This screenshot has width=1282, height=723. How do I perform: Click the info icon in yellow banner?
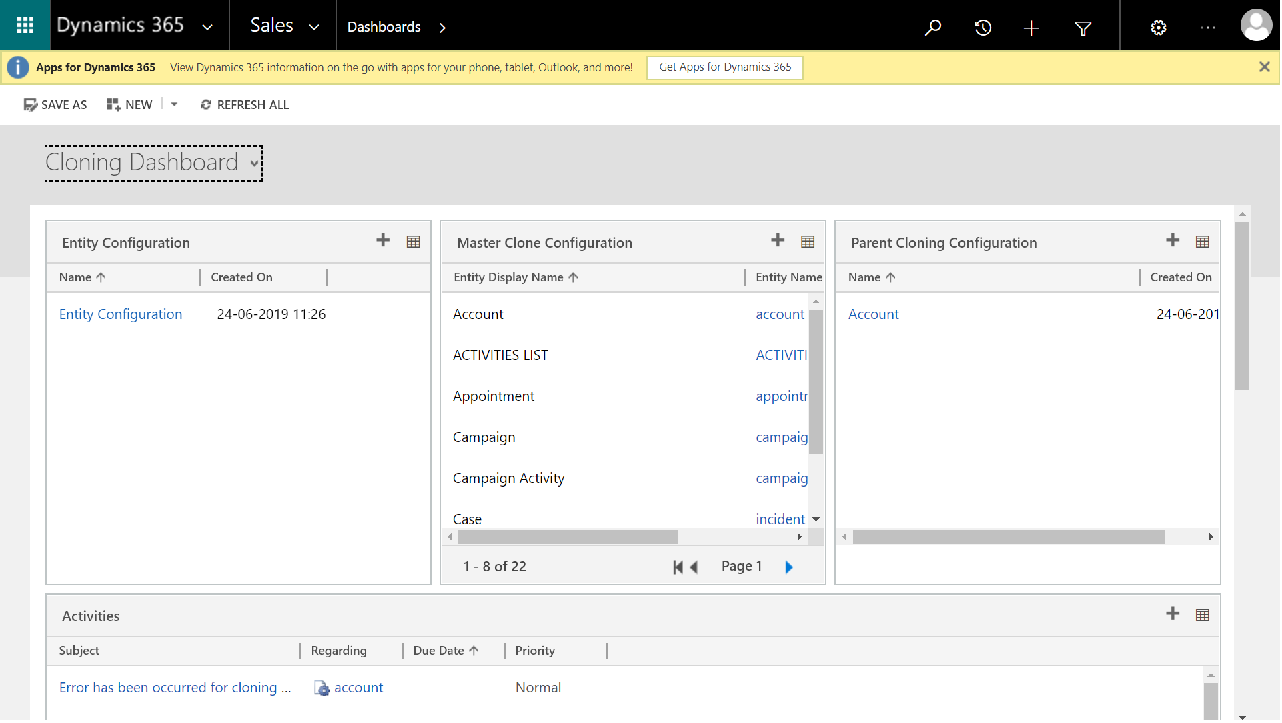coord(18,67)
